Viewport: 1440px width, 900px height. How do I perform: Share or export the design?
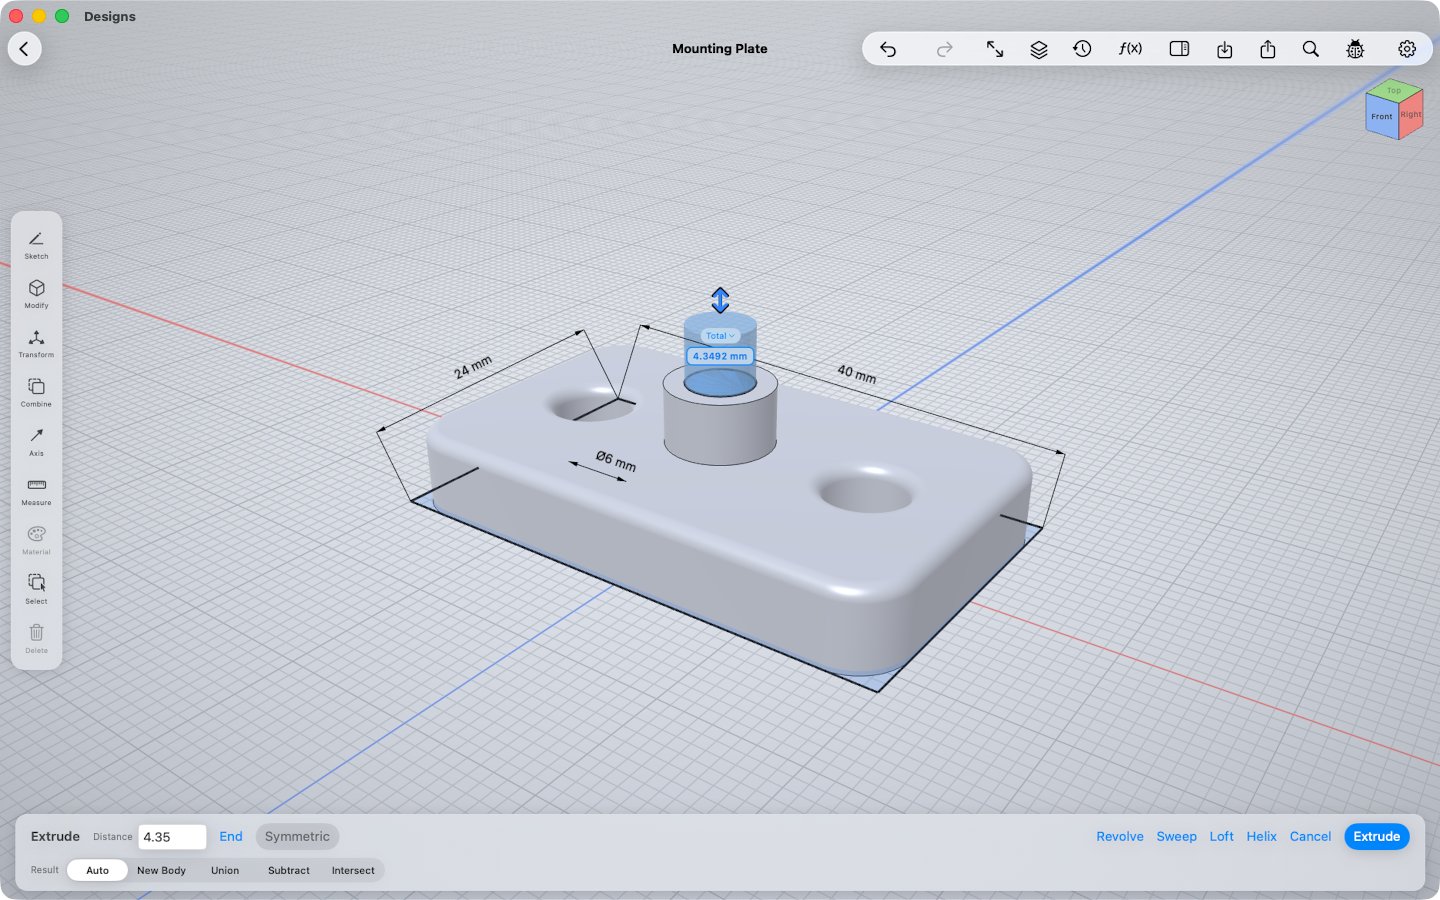tap(1268, 49)
